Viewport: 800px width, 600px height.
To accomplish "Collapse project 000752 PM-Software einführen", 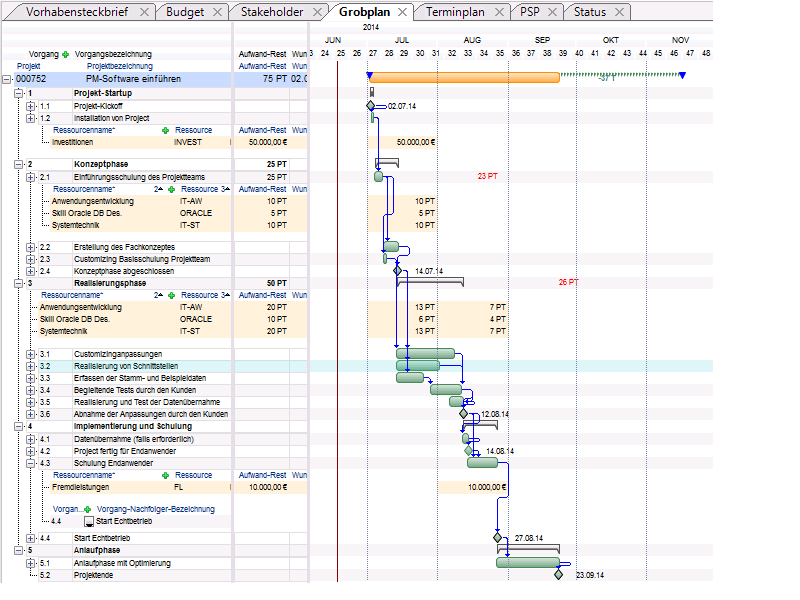I will pyautogui.click(x=7, y=79).
